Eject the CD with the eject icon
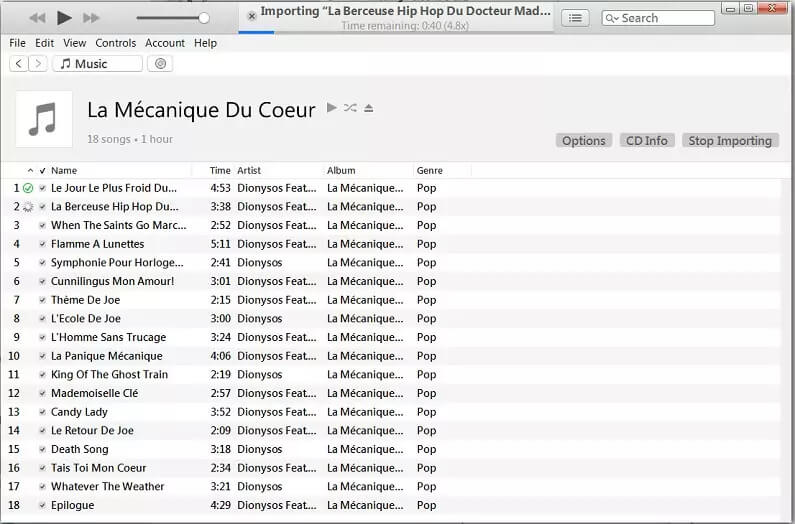 (369, 108)
